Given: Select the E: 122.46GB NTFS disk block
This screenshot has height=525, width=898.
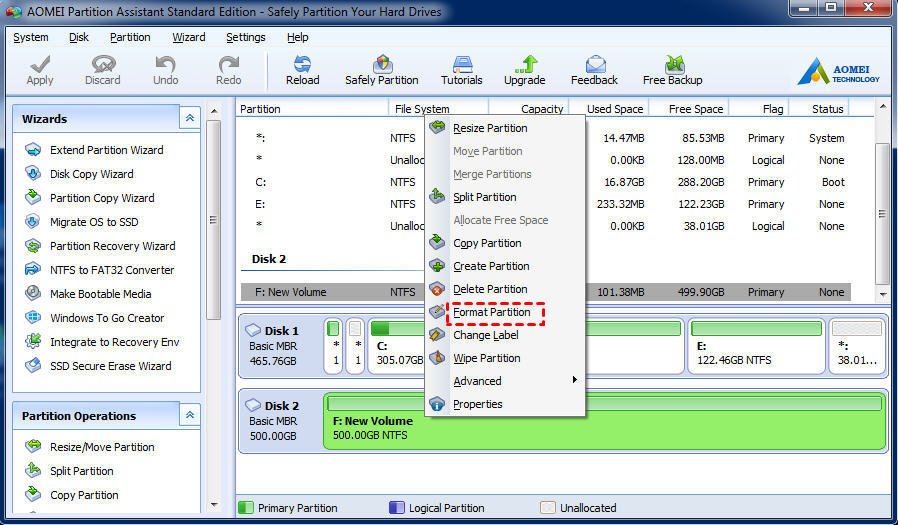Looking at the screenshot, I should (x=756, y=346).
